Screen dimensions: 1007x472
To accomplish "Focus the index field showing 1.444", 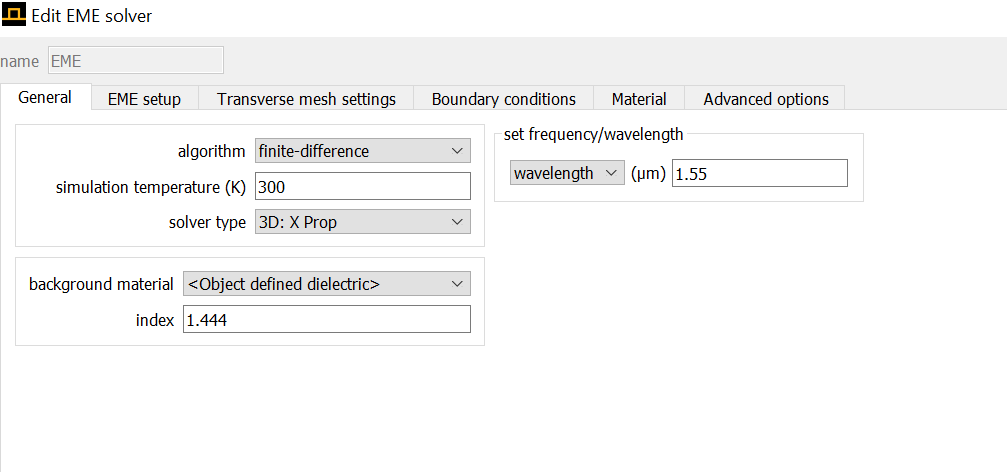I will [x=327, y=320].
